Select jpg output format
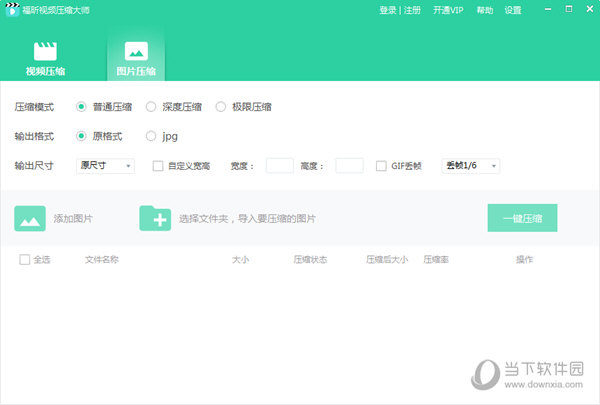Image resolution: width=600 pixels, height=405 pixels. coord(151,136)
